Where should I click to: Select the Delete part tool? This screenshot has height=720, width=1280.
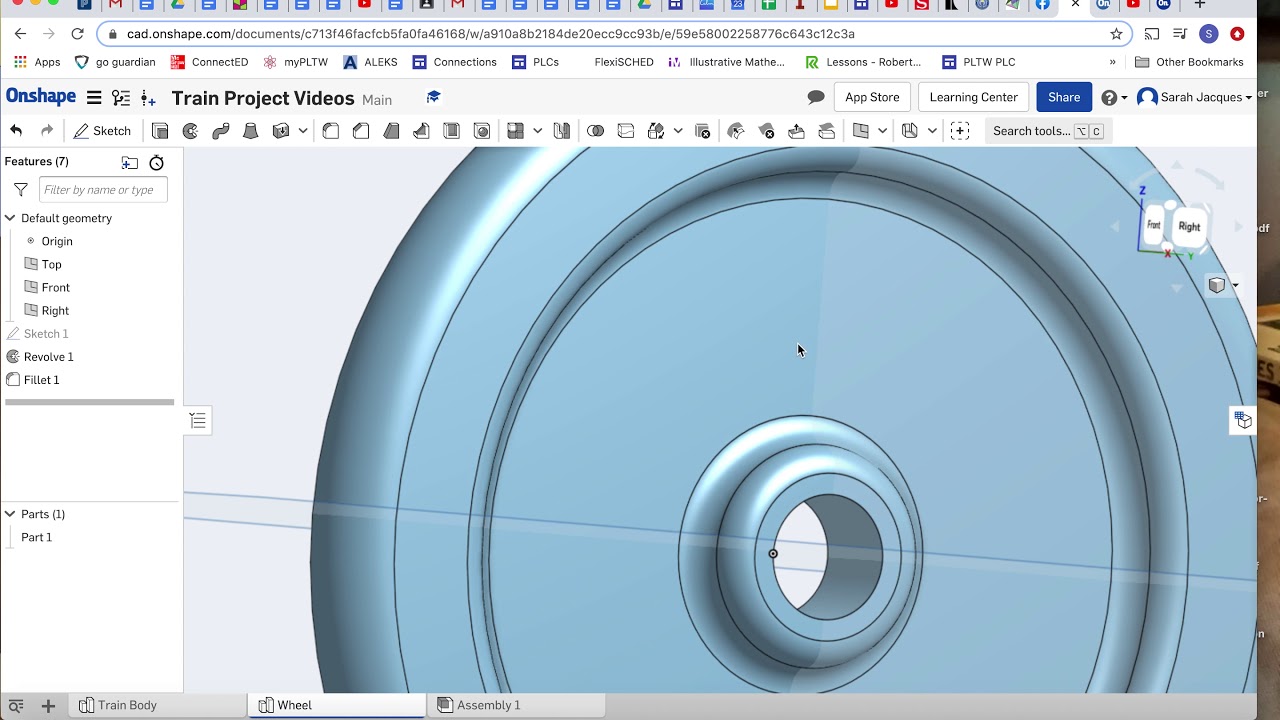tap(703, 131)
